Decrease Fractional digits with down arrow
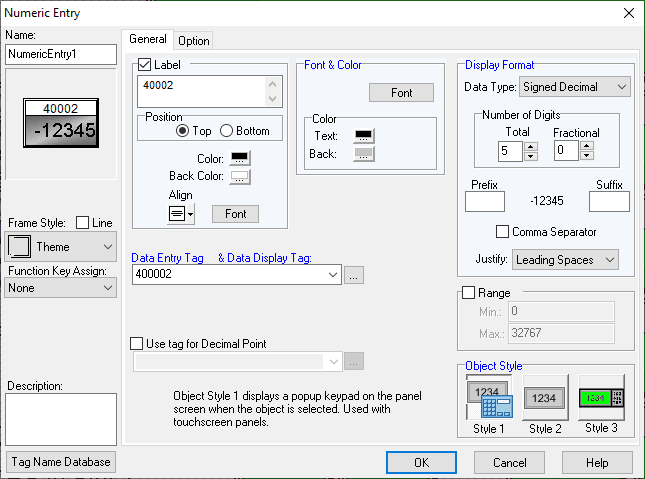The width and height of the screenshot is (645, 479). click(587, 156)
